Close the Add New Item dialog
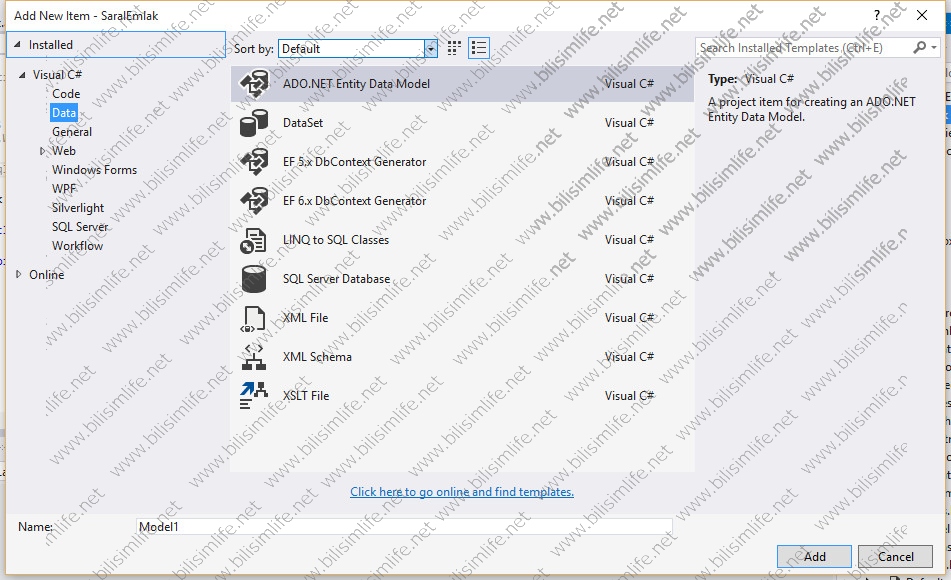Viewport: 951px width, 580px height. pyautogui.click(x=922, y=15)
